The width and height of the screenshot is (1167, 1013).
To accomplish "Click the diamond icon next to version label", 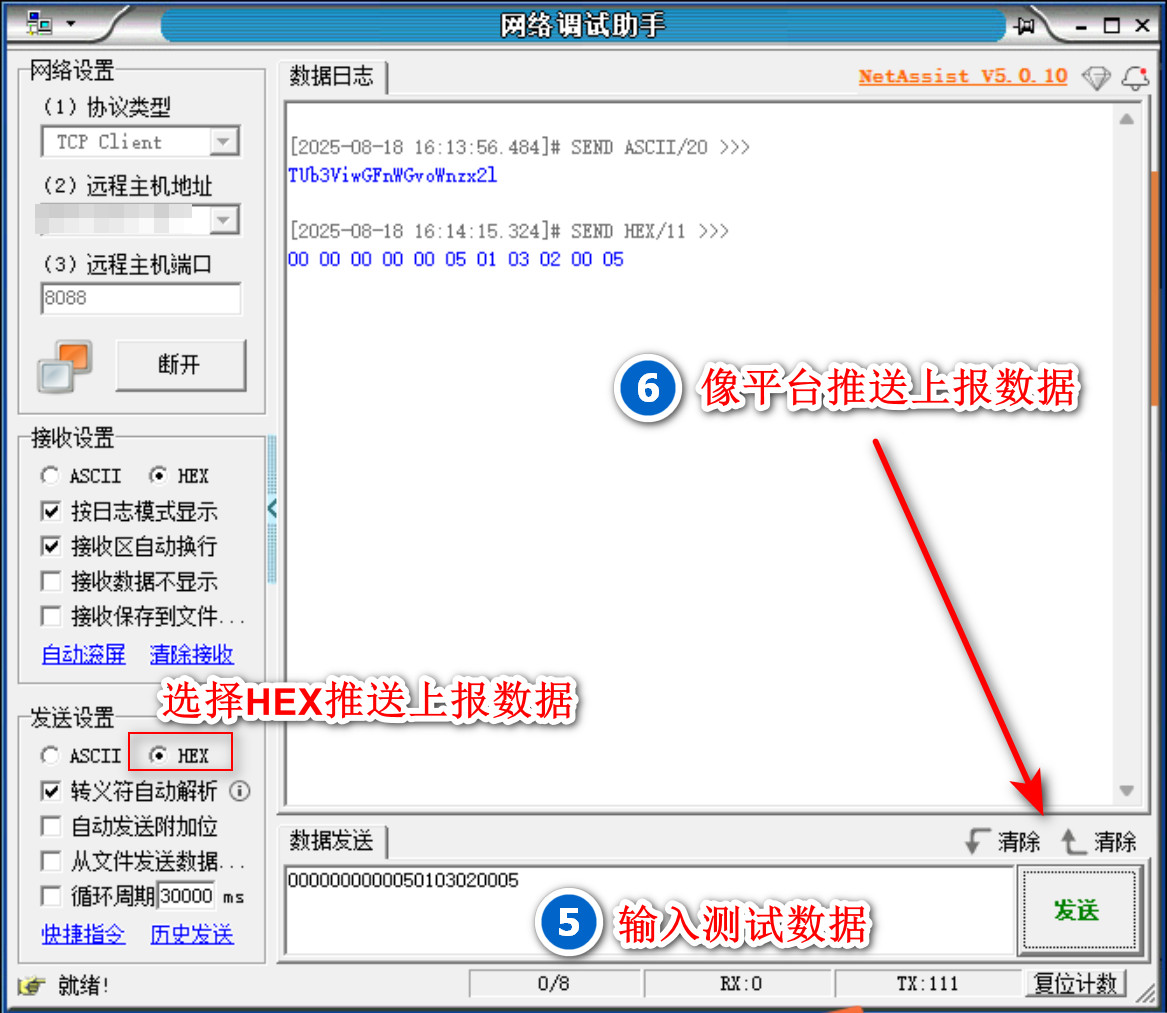I will [1097, 78].
